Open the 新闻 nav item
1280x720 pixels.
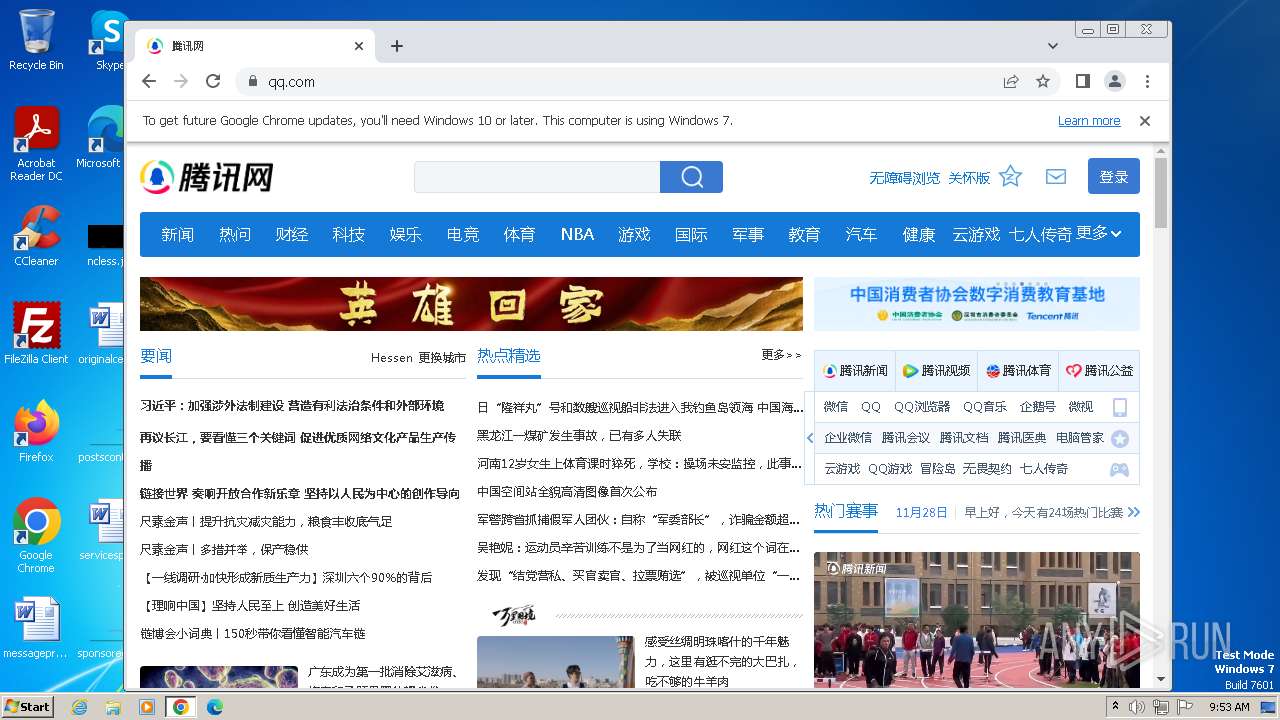[177, 234]
